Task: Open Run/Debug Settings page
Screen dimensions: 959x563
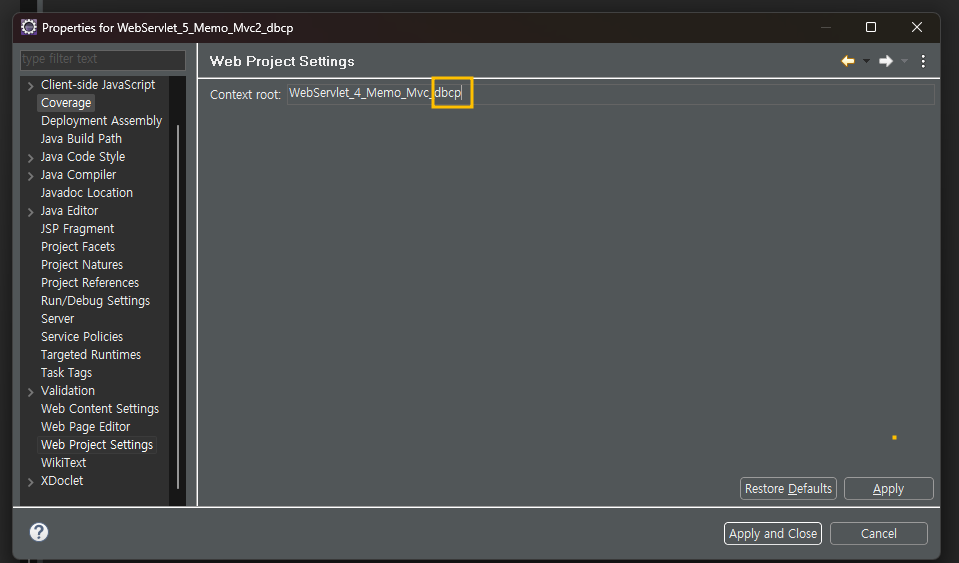Action: point(95,301)
